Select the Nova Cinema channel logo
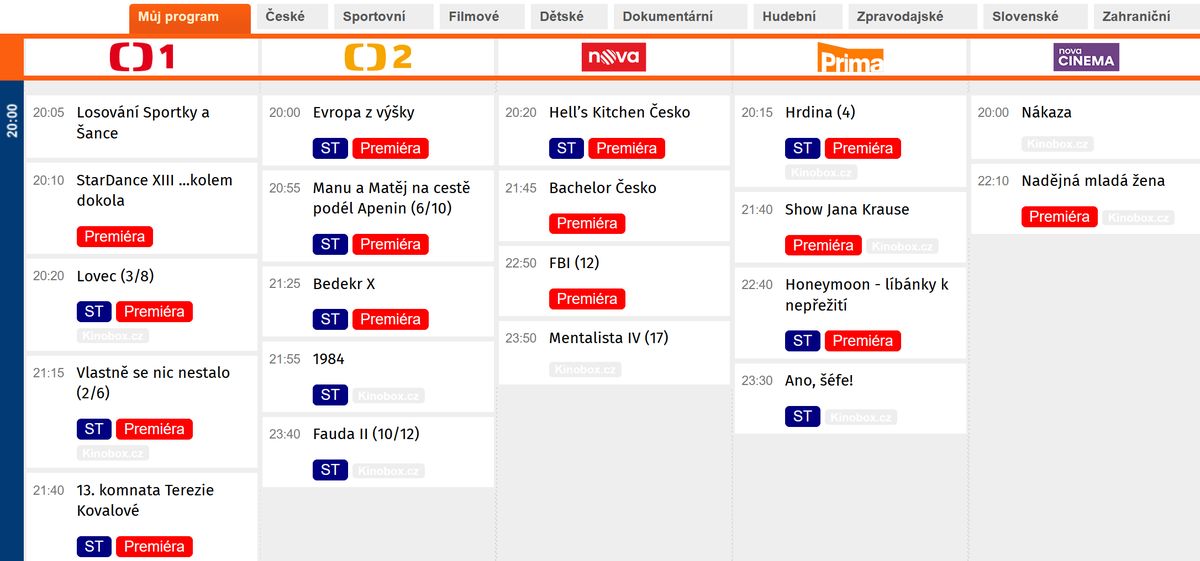 [x=1086, y=57]
